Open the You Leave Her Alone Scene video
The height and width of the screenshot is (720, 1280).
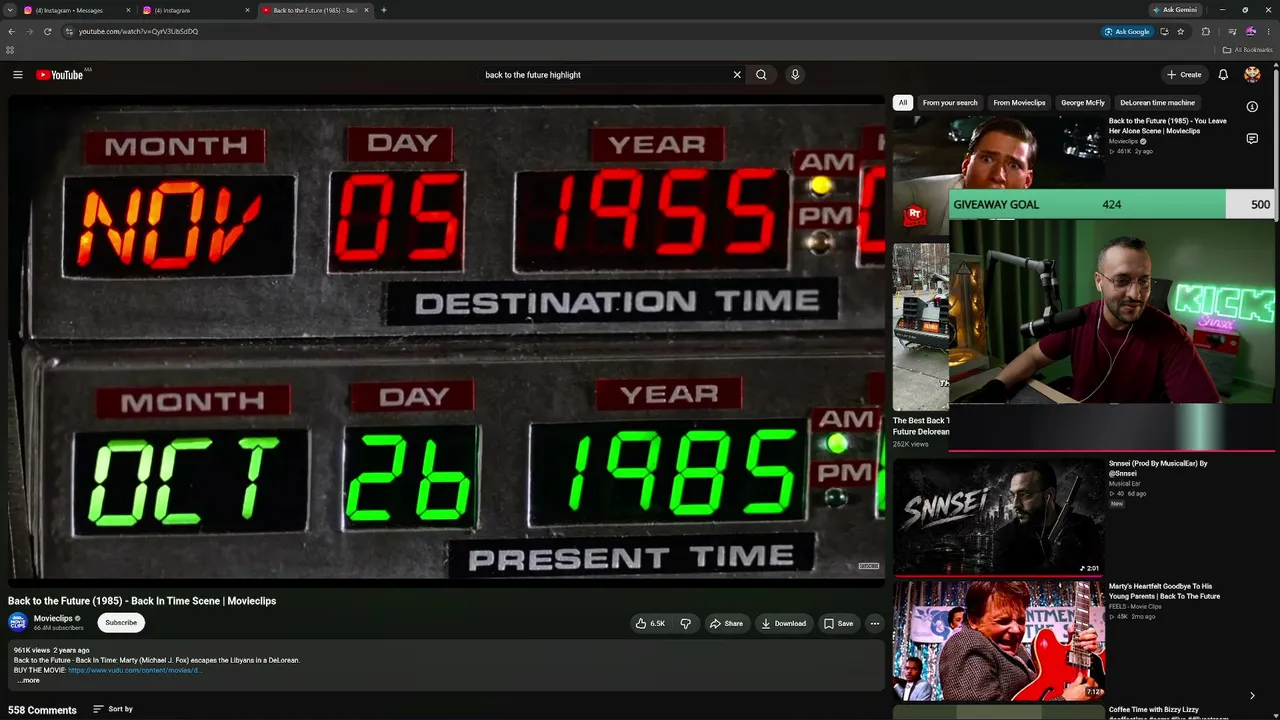1168,126
